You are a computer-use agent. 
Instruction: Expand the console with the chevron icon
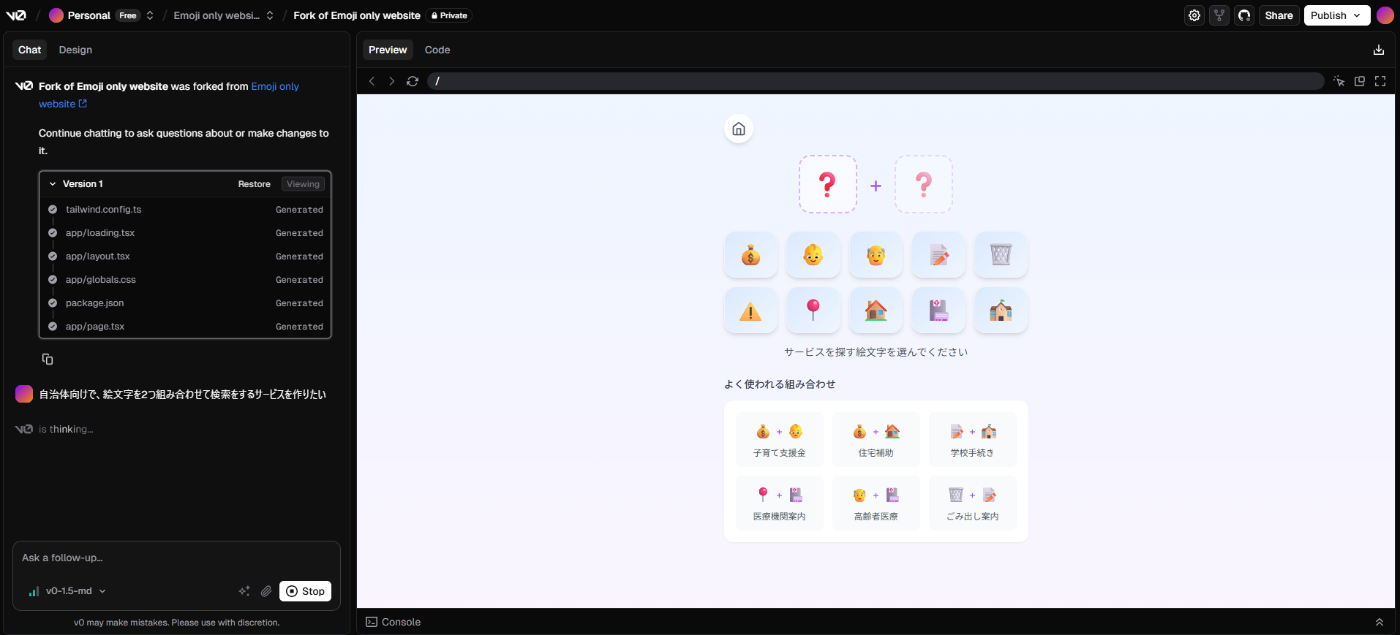1380,622
